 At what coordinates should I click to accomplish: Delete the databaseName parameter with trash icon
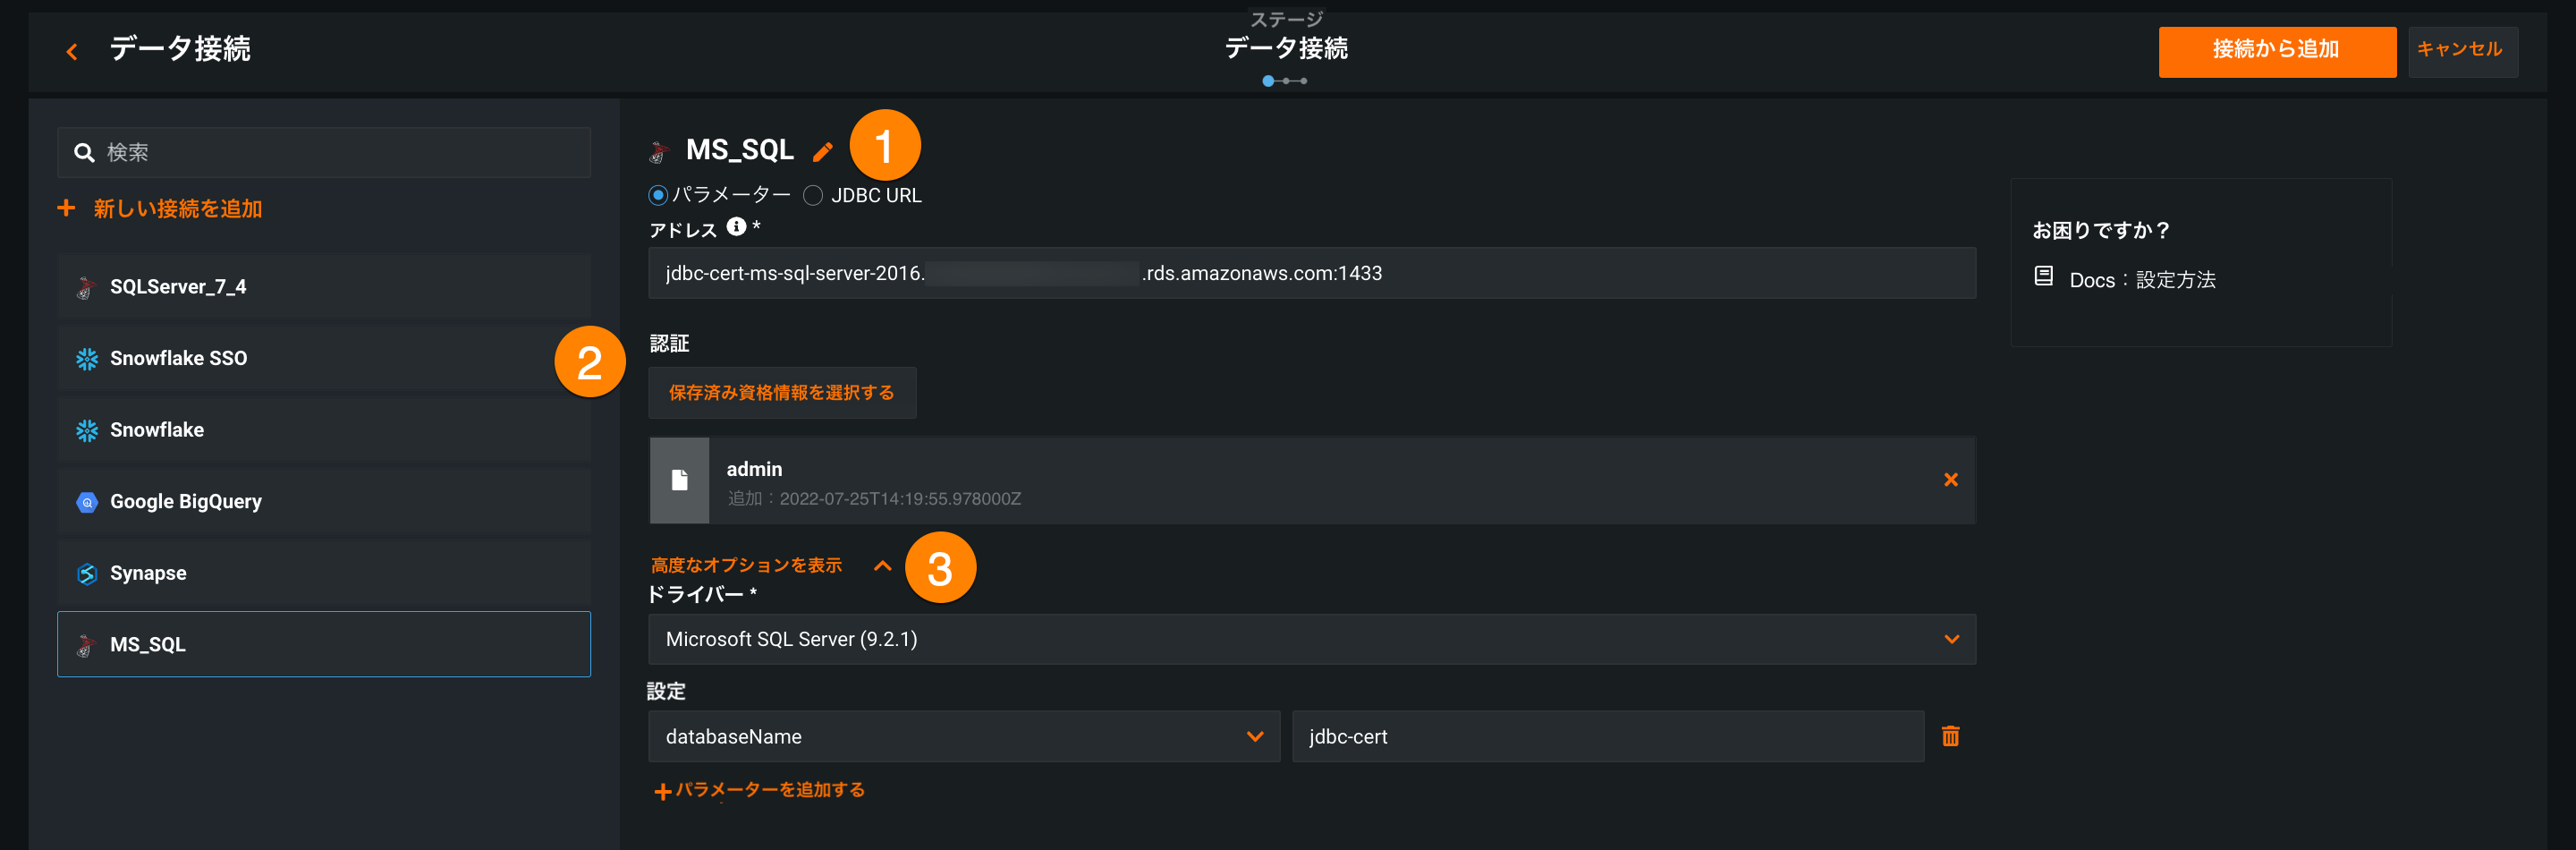click(1950, 737)
